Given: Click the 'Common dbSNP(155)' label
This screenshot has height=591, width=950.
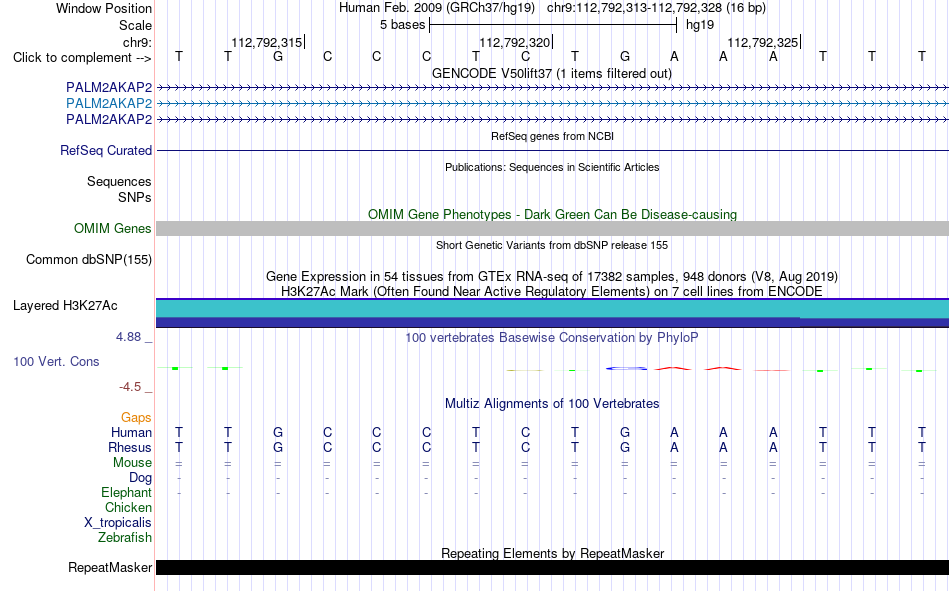Looking at the screenshot, I should click(89, 259).
